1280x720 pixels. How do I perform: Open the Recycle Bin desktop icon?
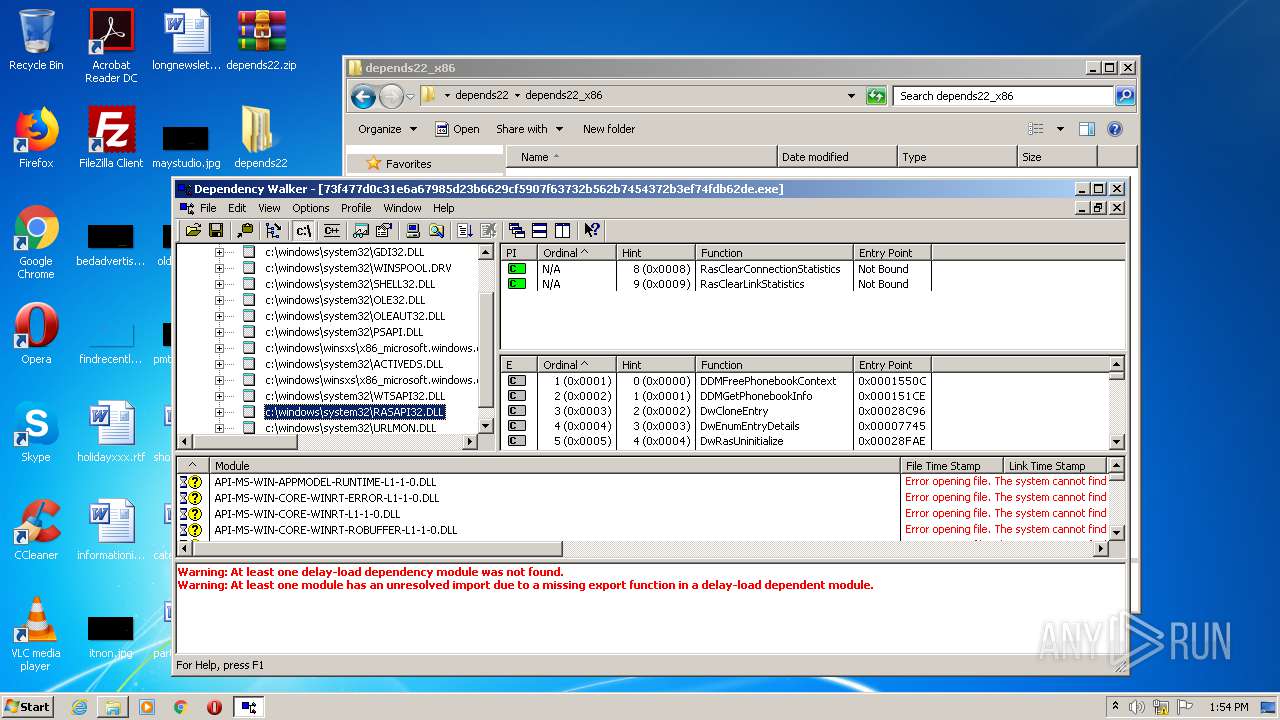click(x=36, y=41)
